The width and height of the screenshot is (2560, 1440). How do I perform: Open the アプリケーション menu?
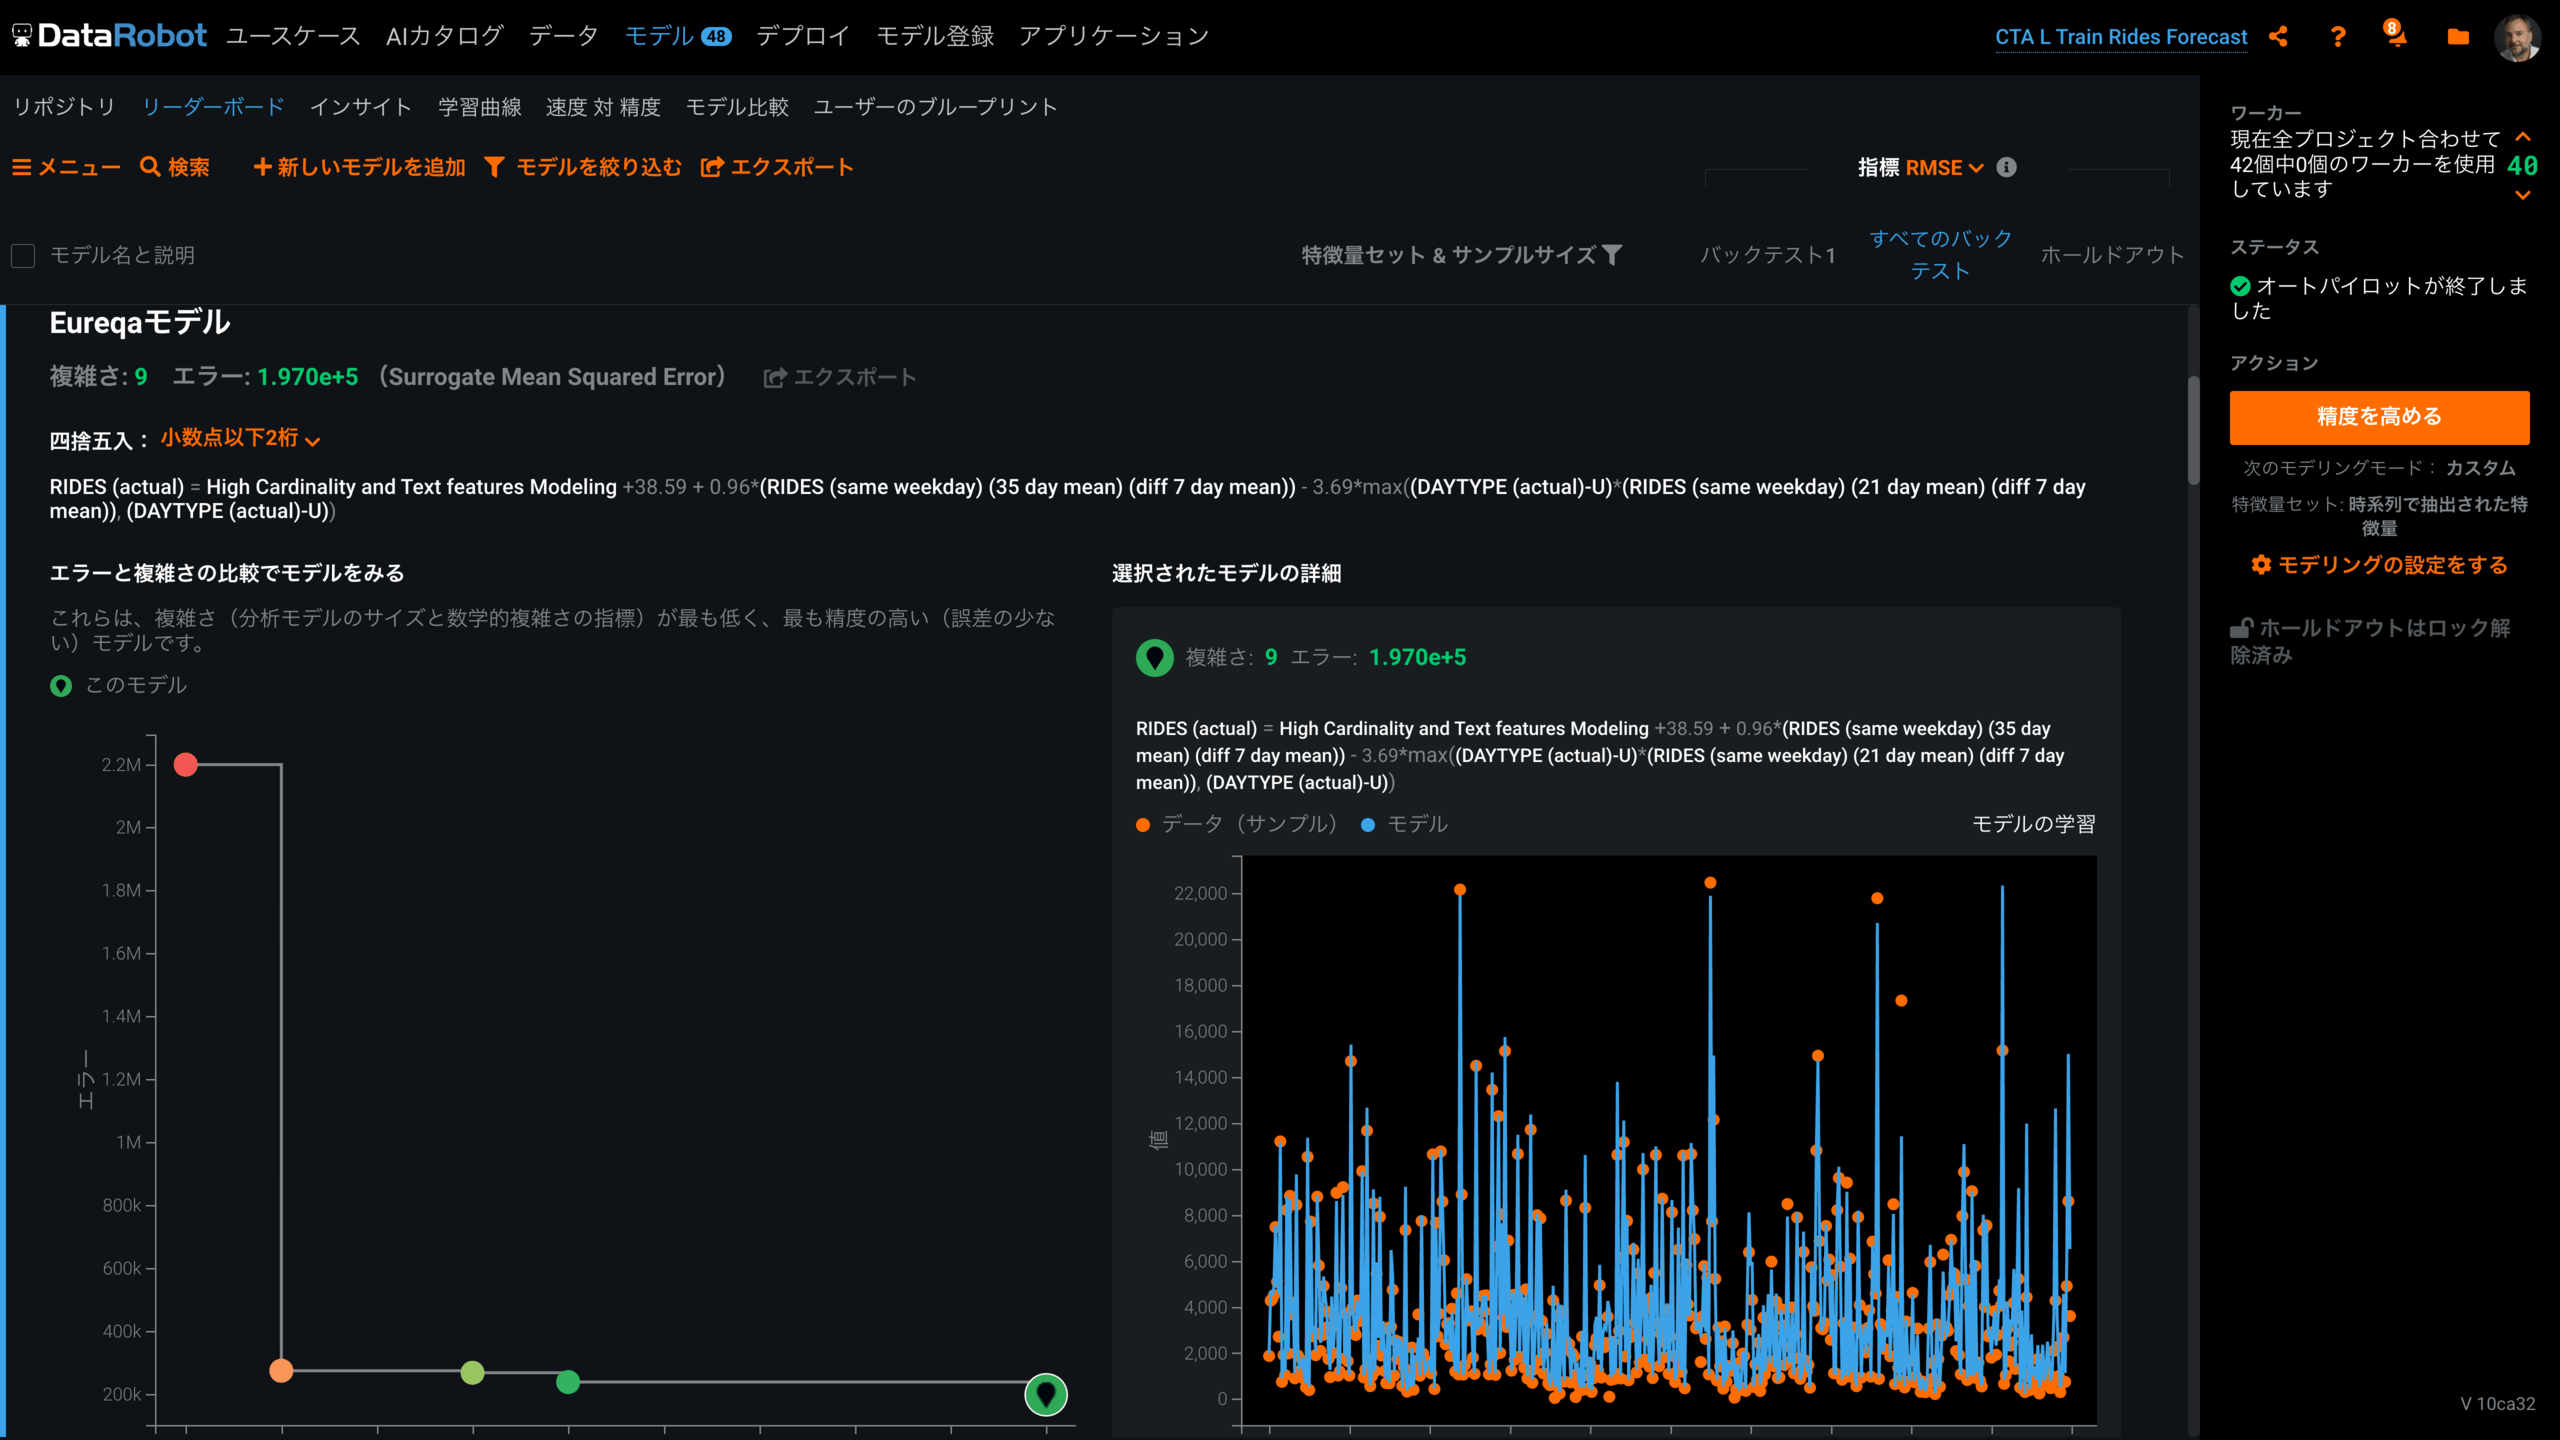[1114, 36]
